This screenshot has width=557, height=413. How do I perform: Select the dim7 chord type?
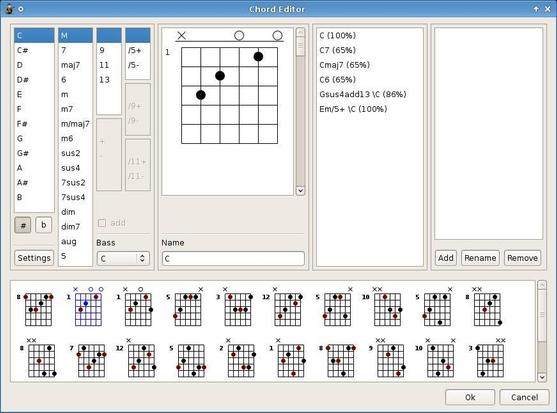tap(75, 227)
